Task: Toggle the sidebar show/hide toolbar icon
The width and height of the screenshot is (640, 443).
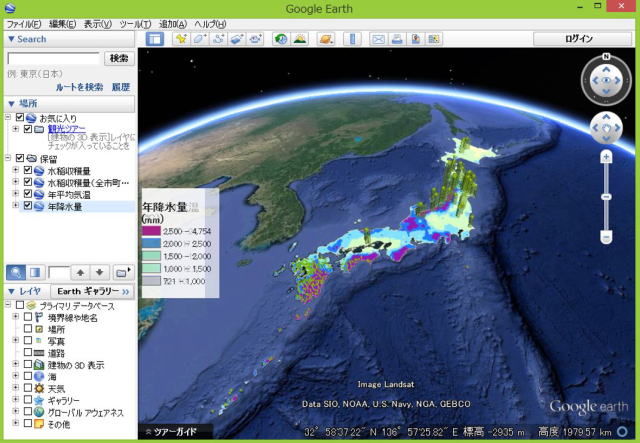Action: pos(155,39)
